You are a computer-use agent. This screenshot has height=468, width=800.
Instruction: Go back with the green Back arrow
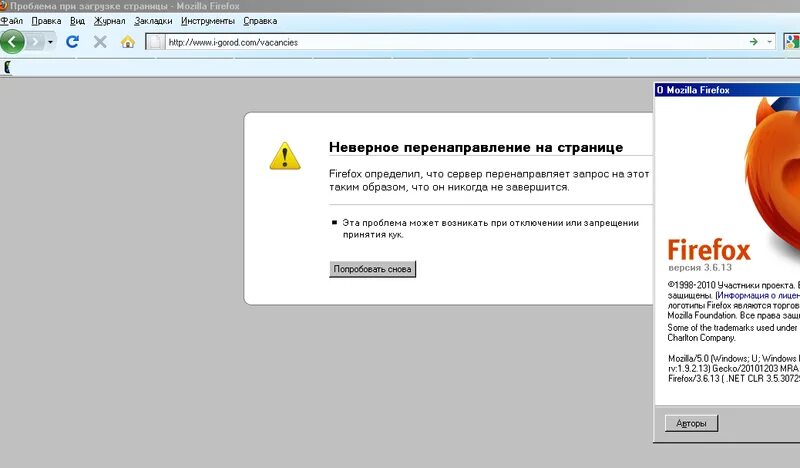[12, 42]
